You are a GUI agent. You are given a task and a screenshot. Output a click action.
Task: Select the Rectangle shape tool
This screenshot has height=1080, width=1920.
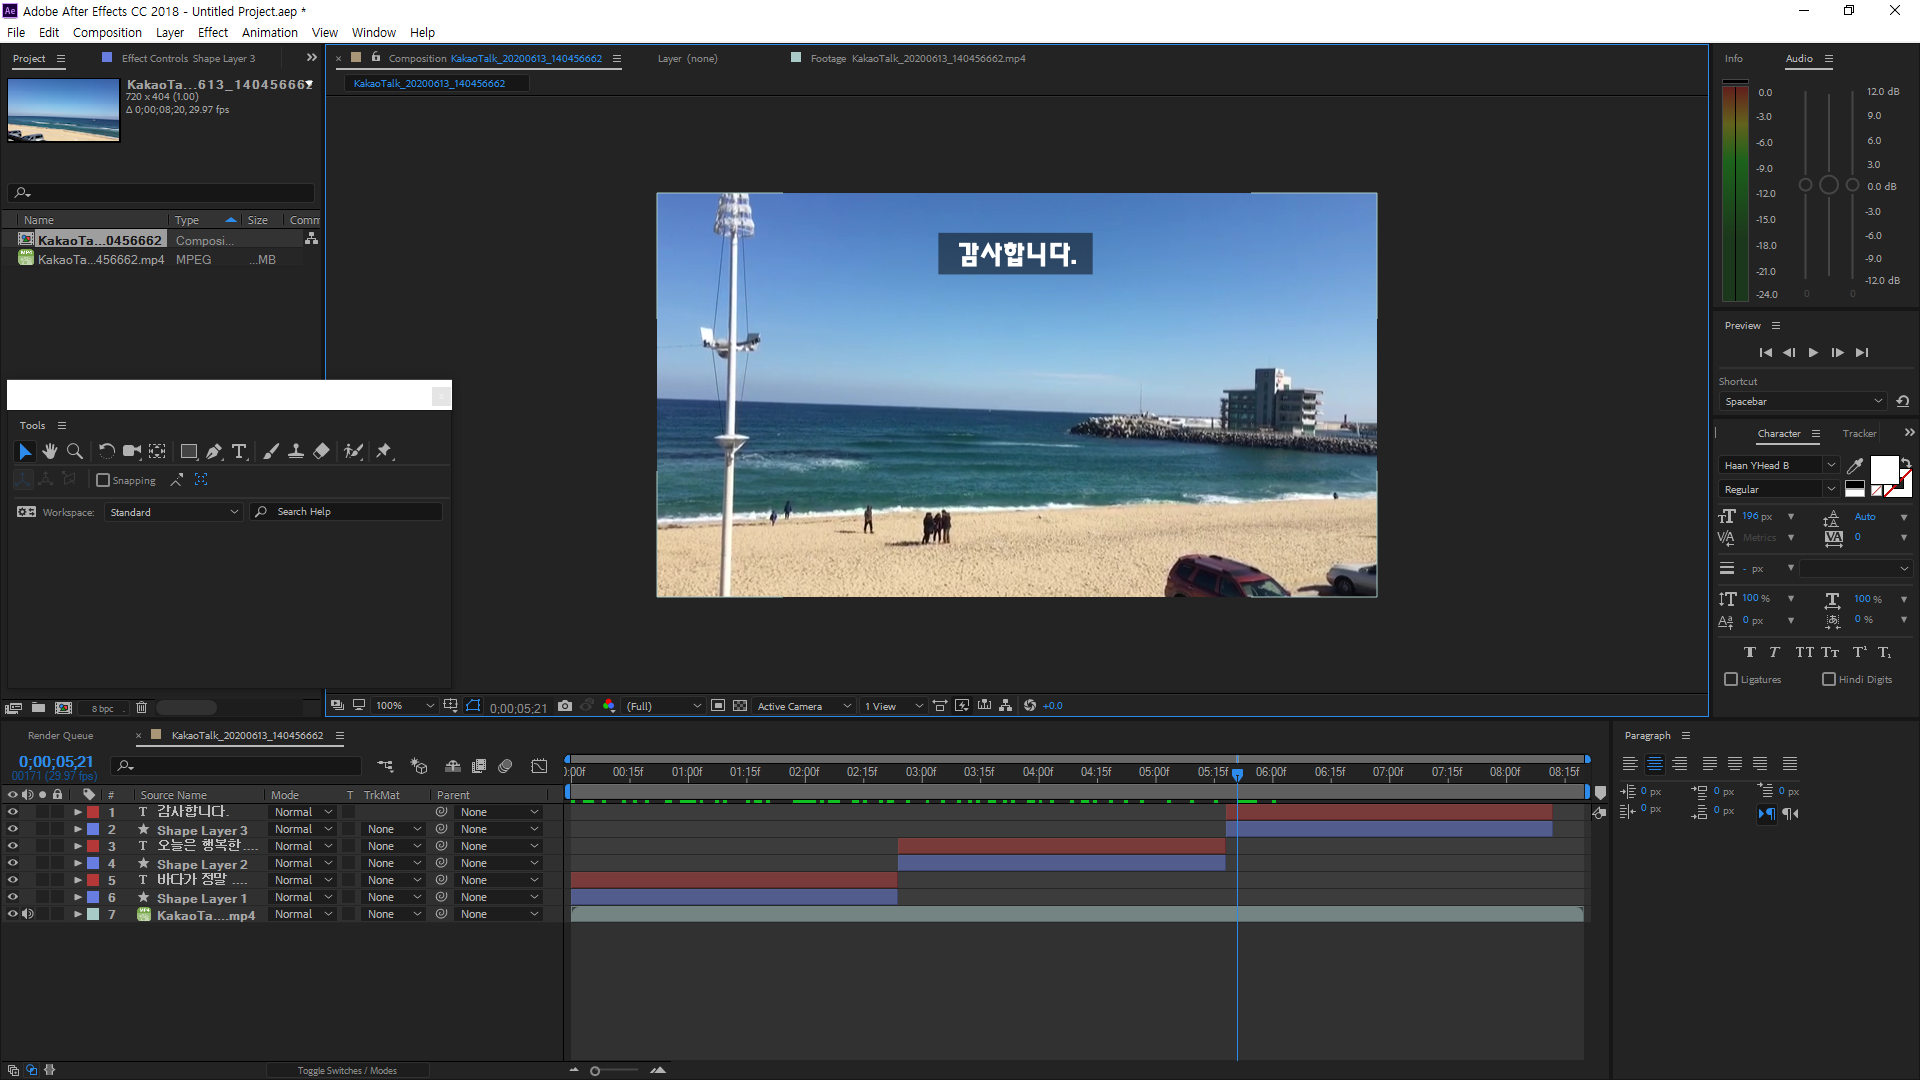(188, 452)
